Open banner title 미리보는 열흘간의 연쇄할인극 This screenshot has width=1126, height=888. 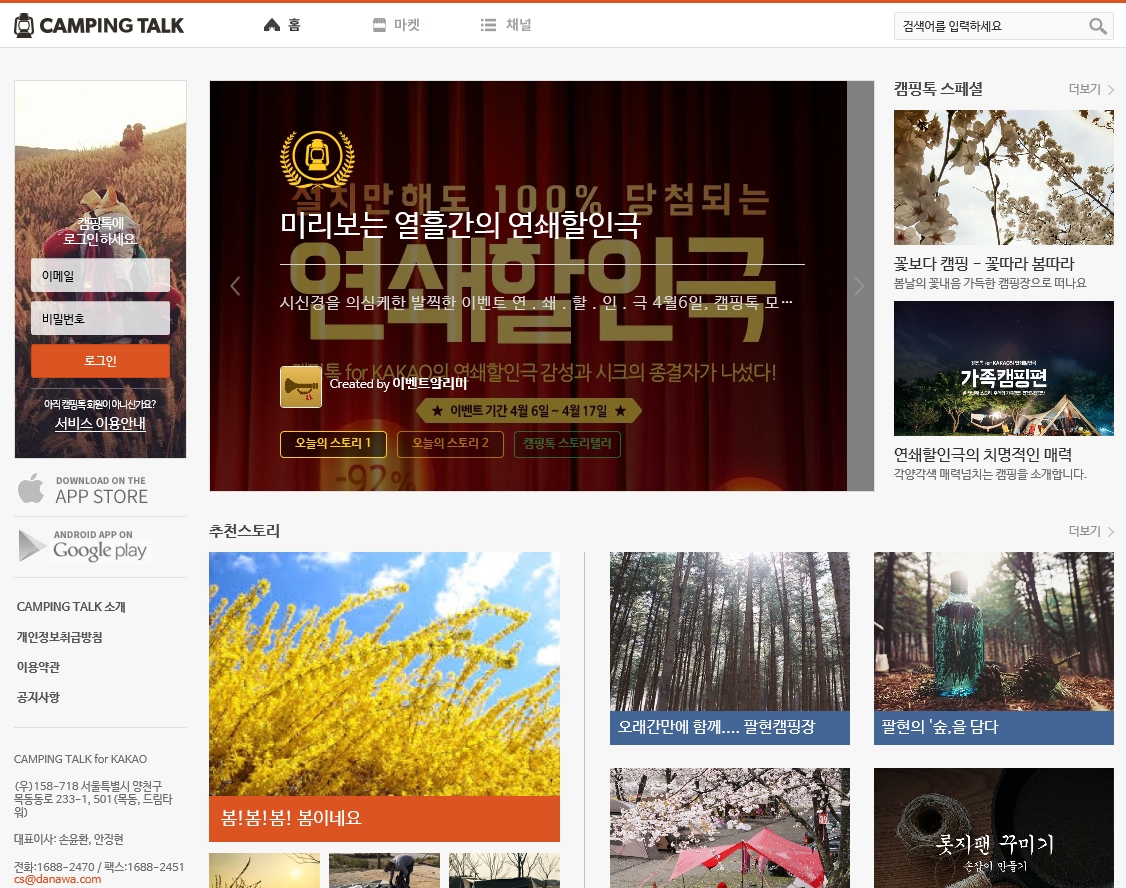[460, 225]
